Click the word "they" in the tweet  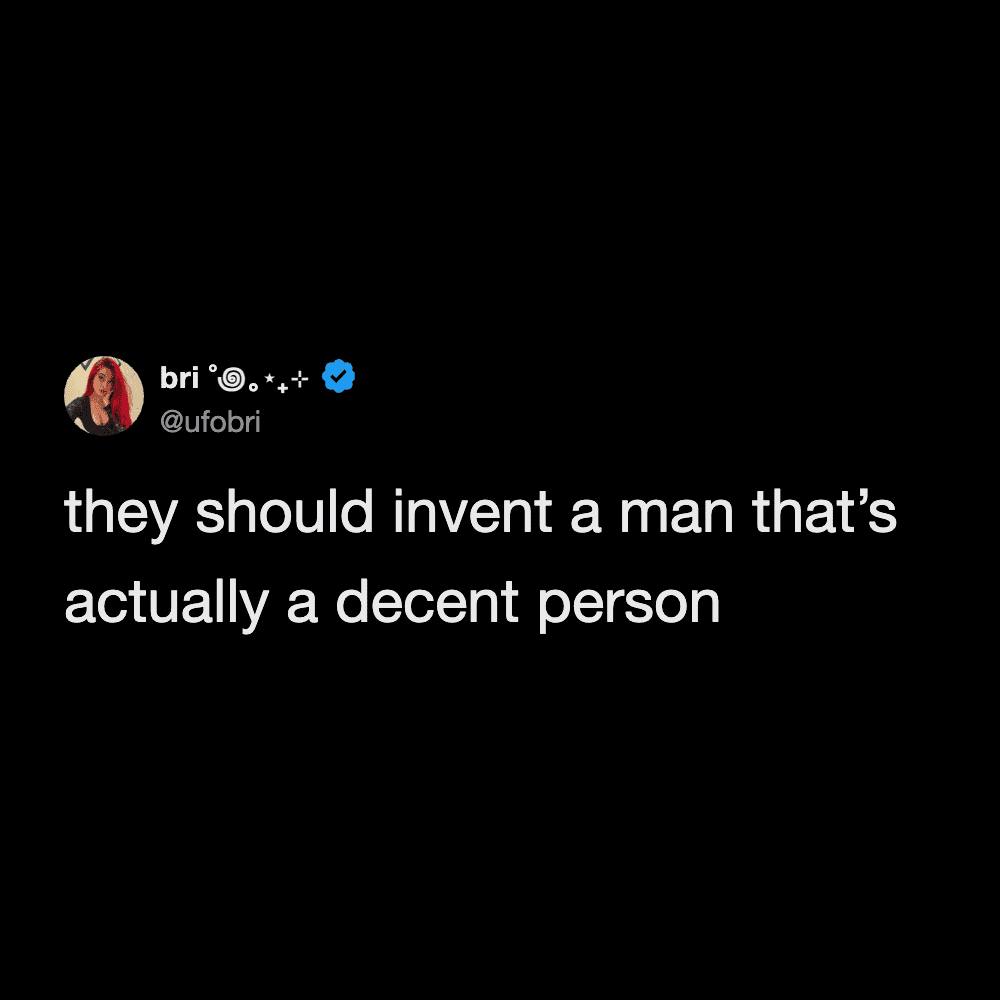121,514
